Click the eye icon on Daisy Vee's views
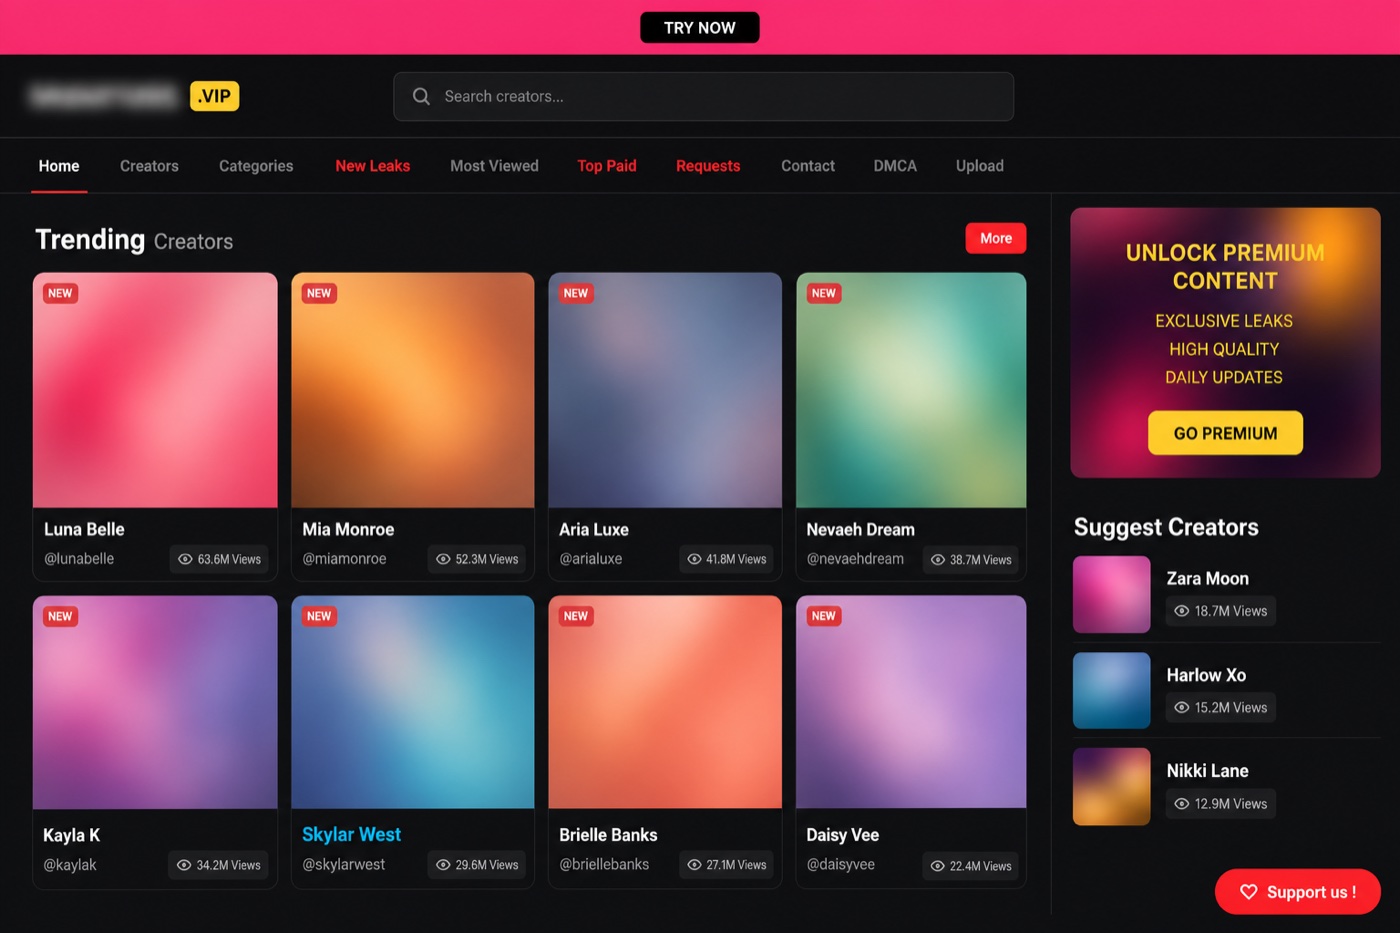The image size is (1400, 933). [938, 866]
